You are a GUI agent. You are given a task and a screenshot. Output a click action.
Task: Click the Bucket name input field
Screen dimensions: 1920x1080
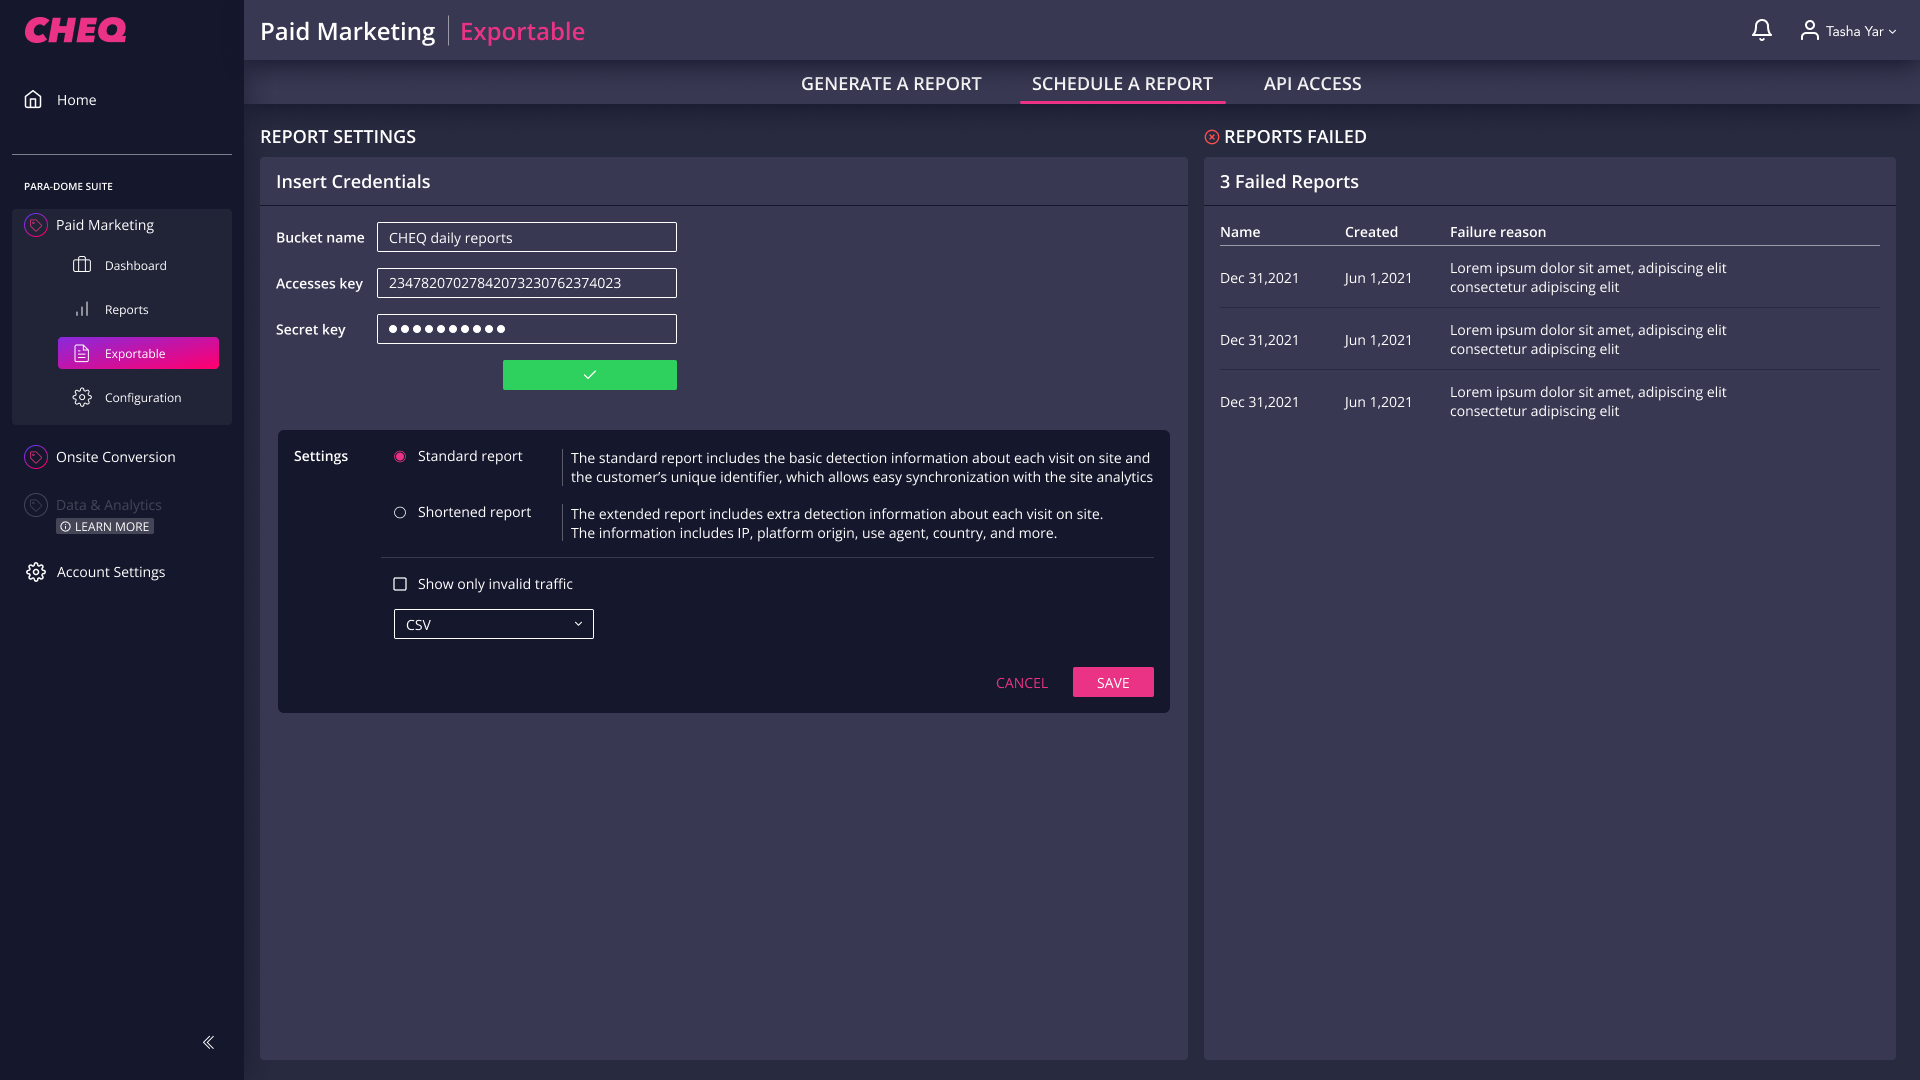click(x=527, y=237)
